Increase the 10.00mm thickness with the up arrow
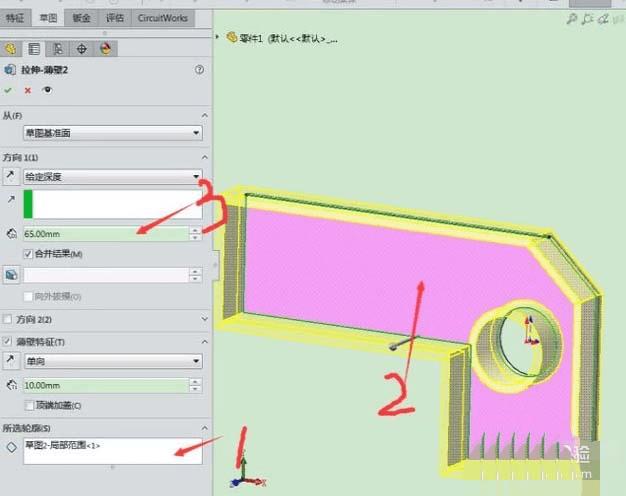626x496 pixels. click(195, 382)
